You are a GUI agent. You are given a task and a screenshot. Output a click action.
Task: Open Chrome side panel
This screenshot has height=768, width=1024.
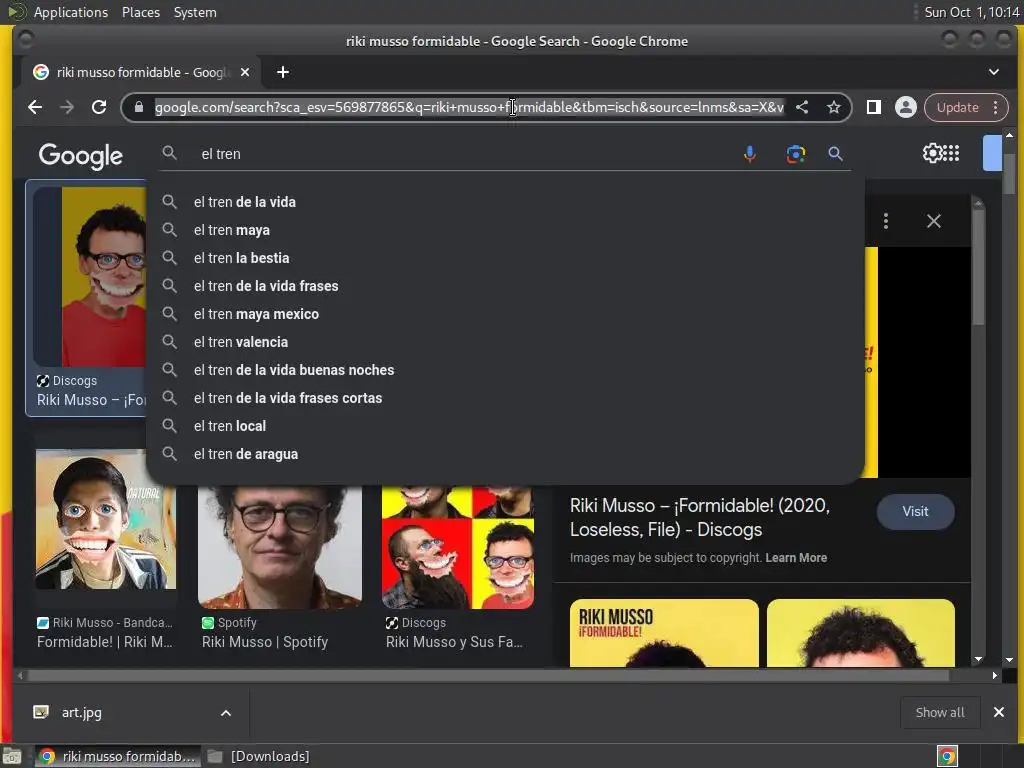coord(874,107)
